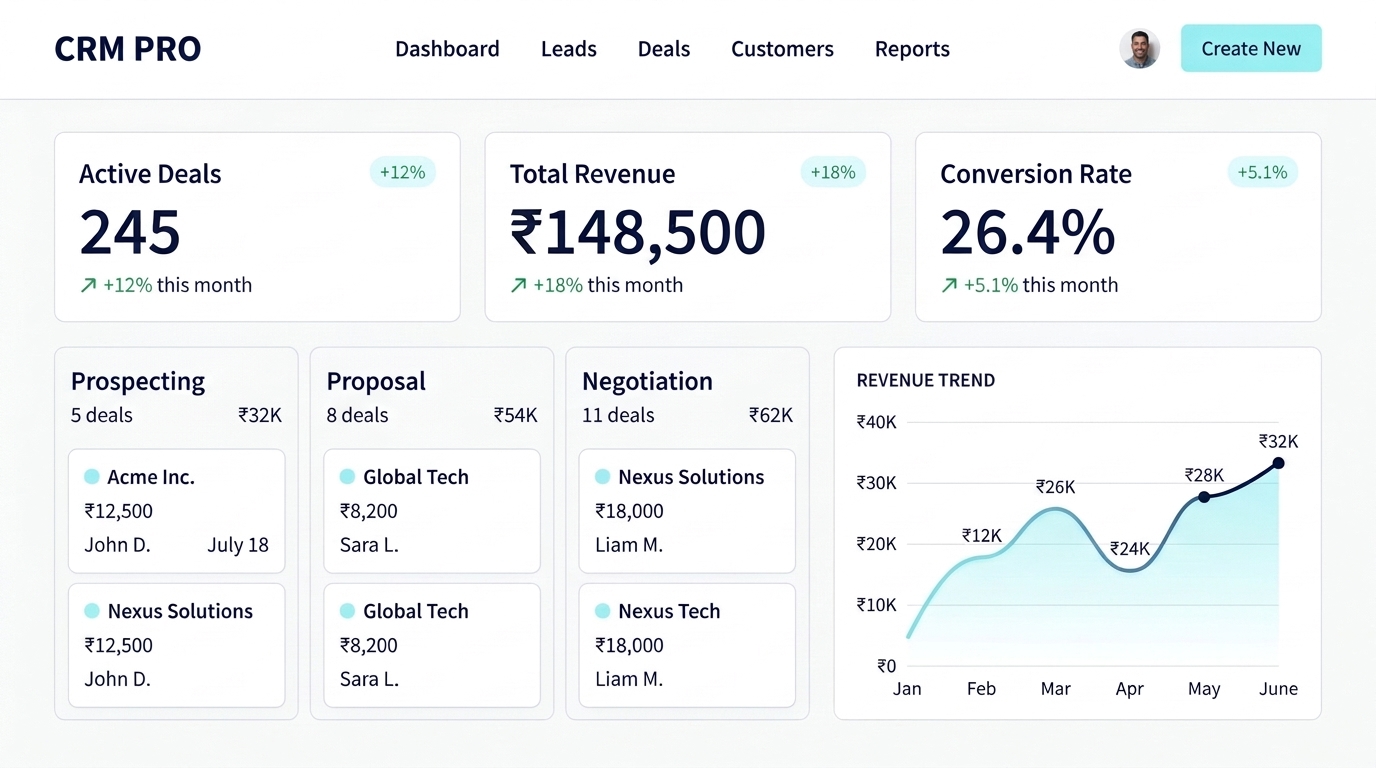
Task: Click the up arrow beside +12% this month
Action: (88, 285)
